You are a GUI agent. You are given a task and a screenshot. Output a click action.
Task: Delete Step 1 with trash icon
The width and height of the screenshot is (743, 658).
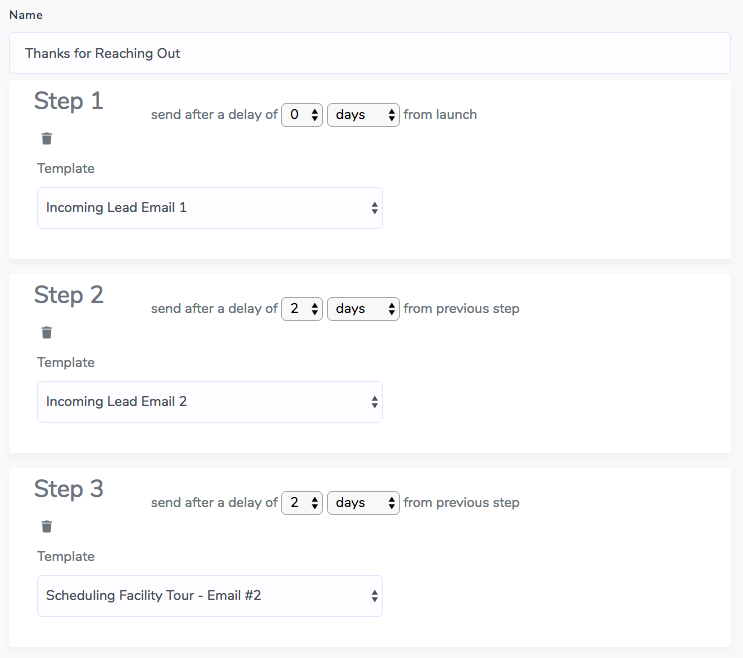click(x=46, y=138)
